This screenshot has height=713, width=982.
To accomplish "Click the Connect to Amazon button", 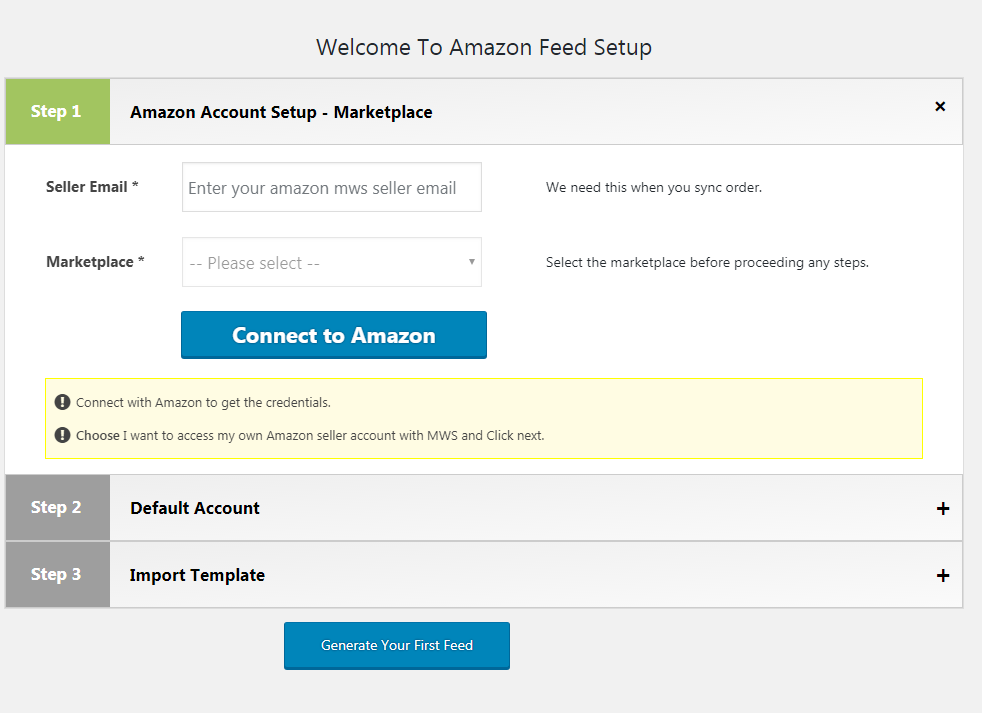I will 333,334.
